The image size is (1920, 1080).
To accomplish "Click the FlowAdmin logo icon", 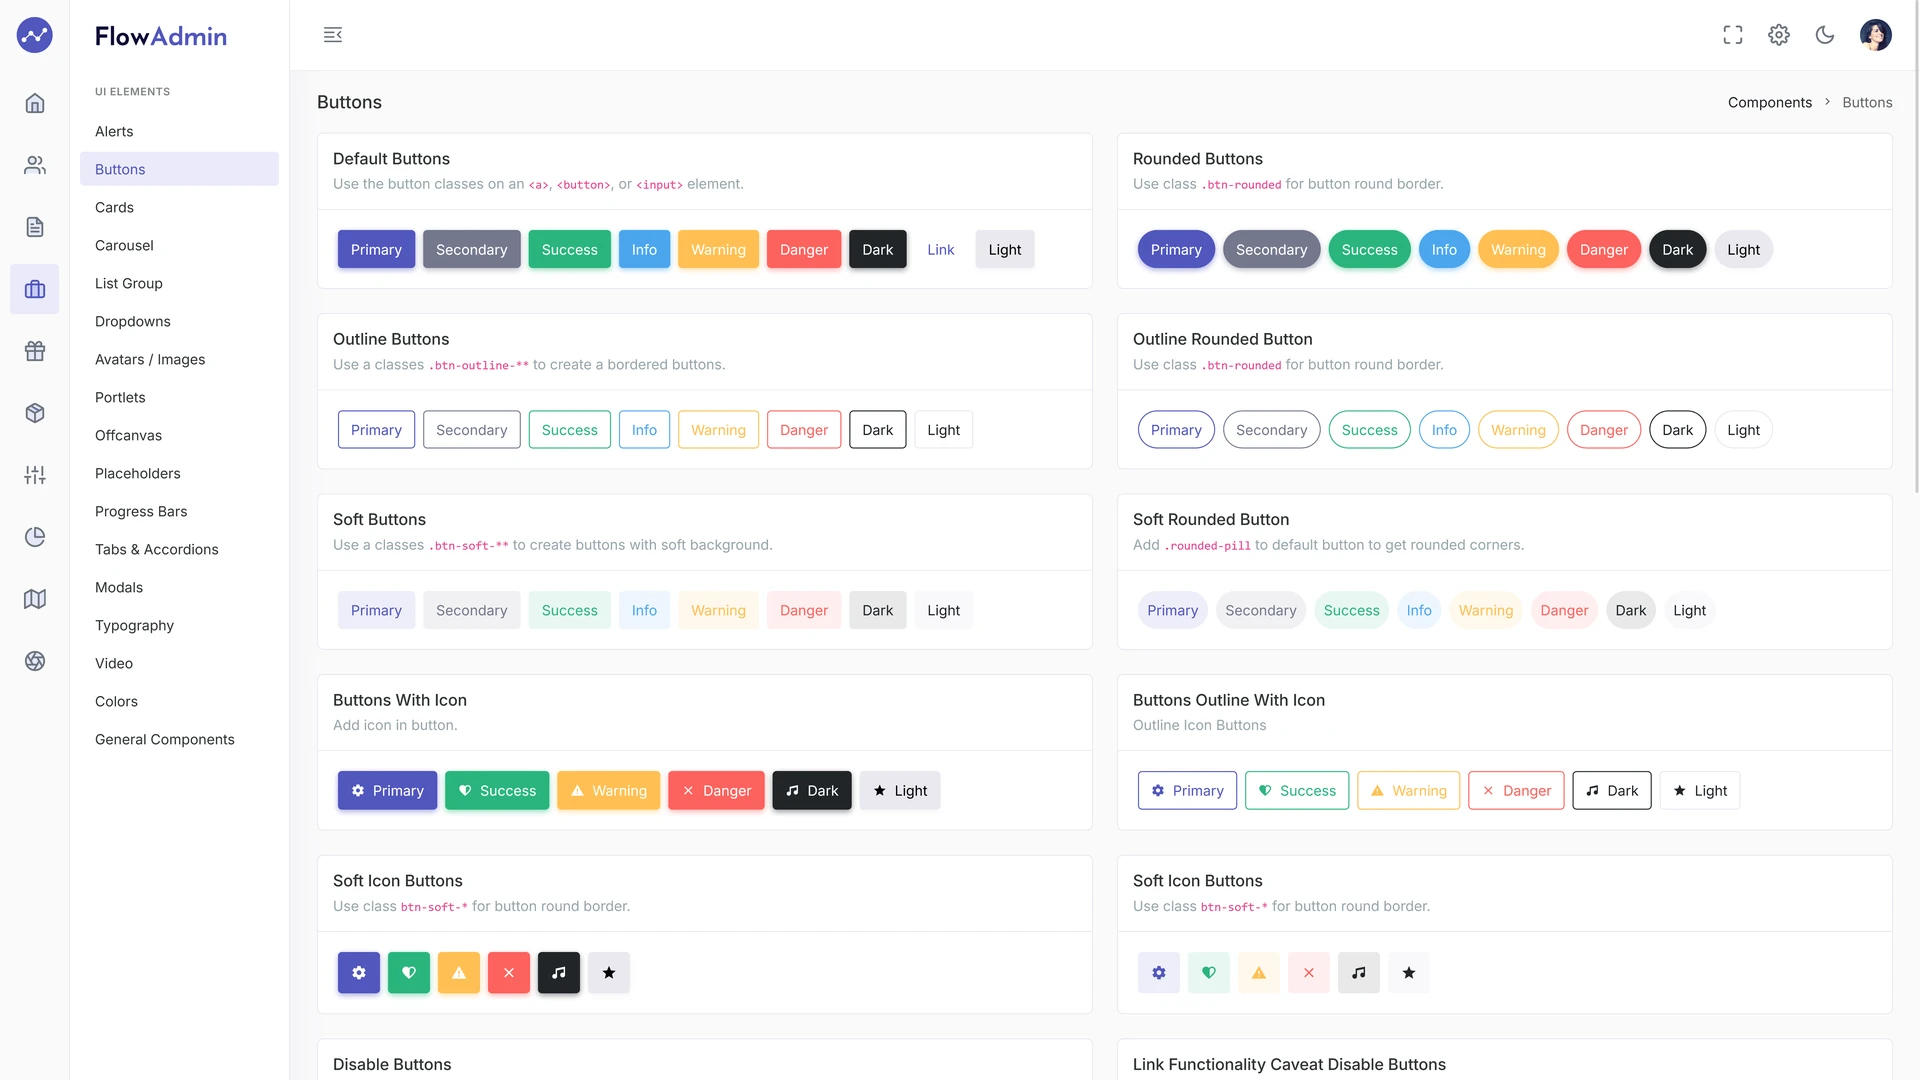I will click(35, 35).
